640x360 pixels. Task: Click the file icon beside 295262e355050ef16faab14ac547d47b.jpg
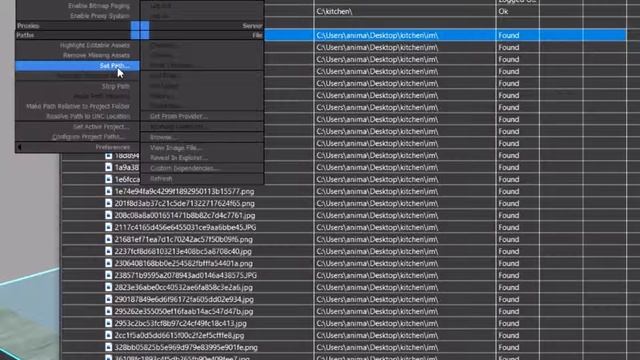point(108,311)
